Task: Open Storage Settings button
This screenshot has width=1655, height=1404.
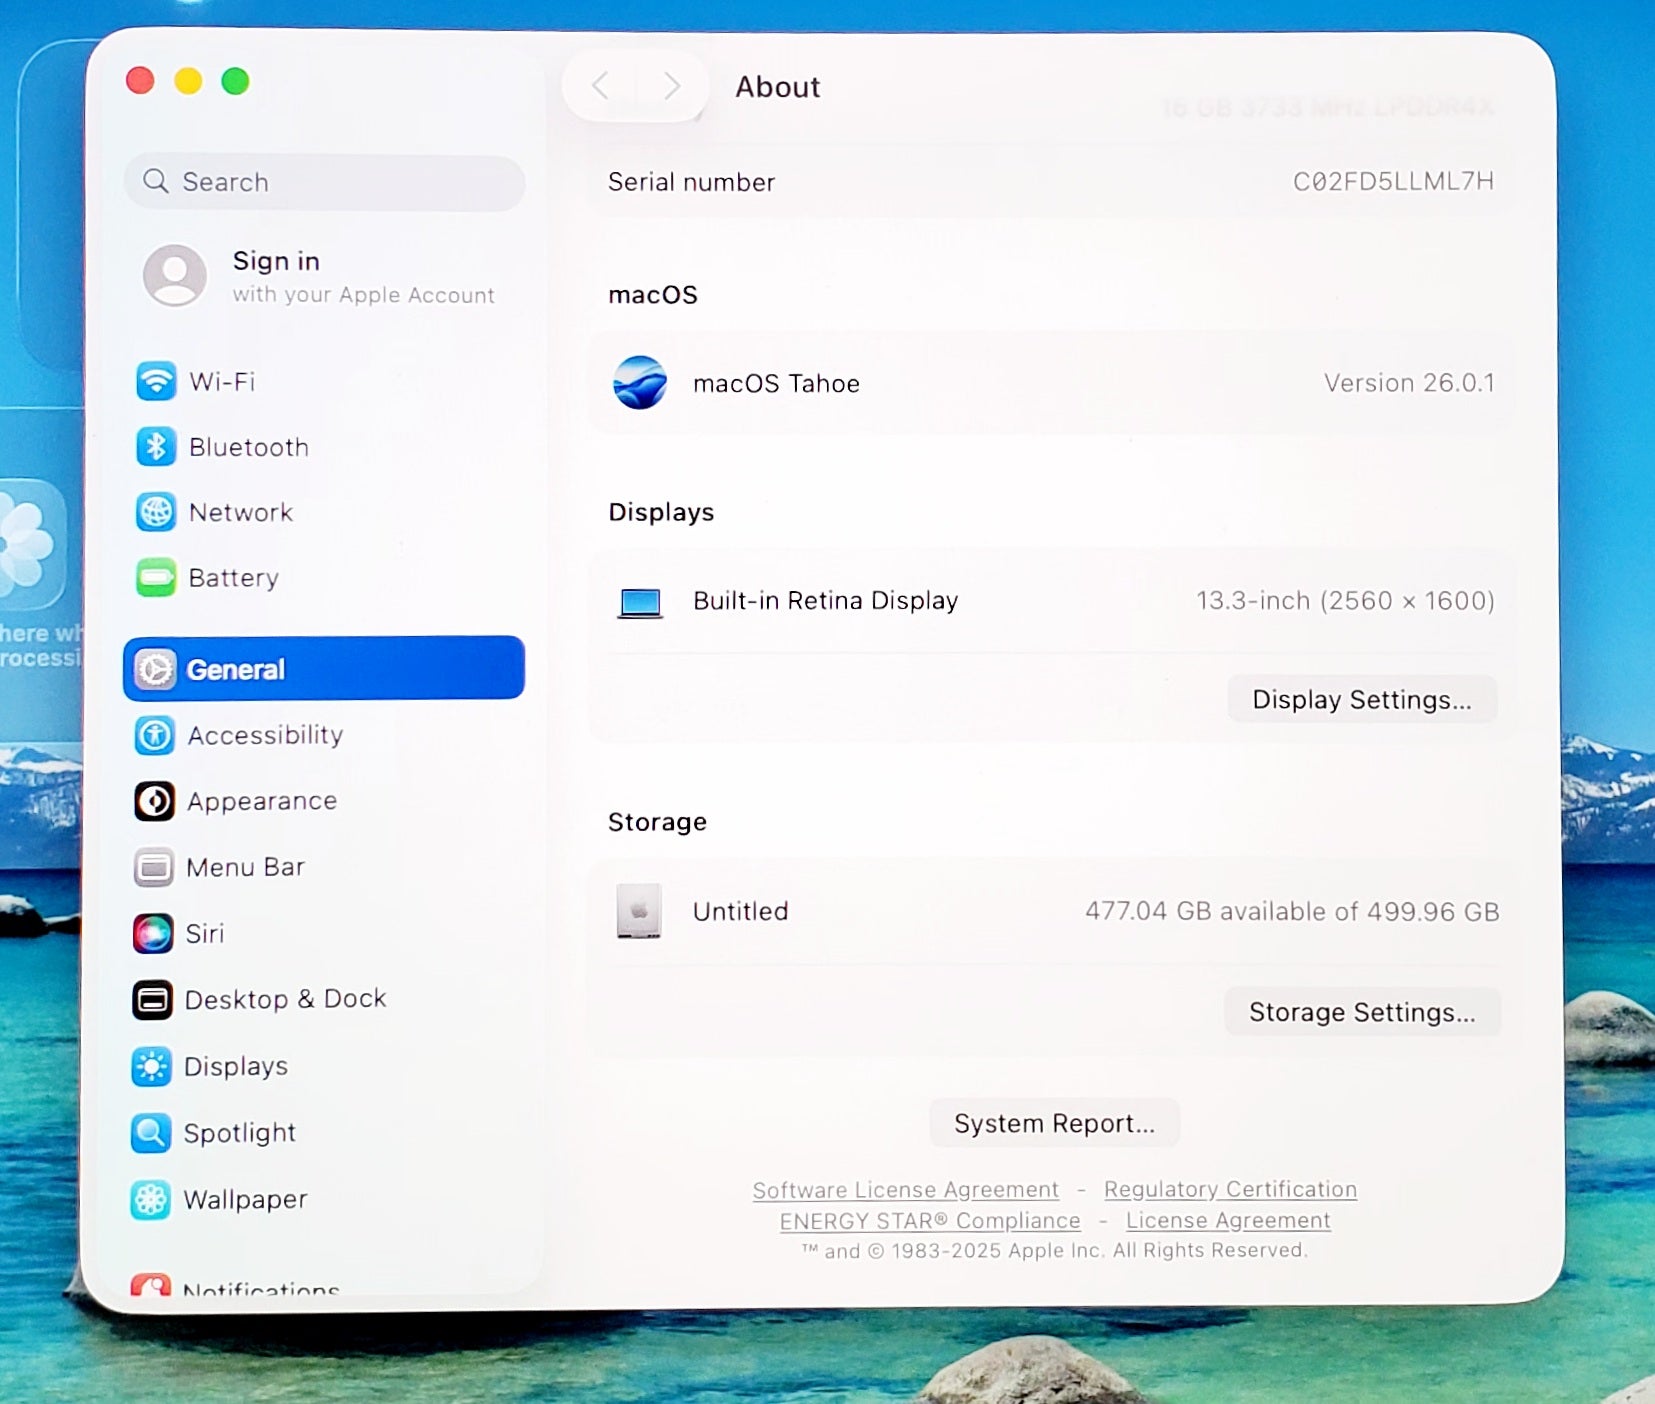Action: pyautogui.click(x=1361, y=1012)
